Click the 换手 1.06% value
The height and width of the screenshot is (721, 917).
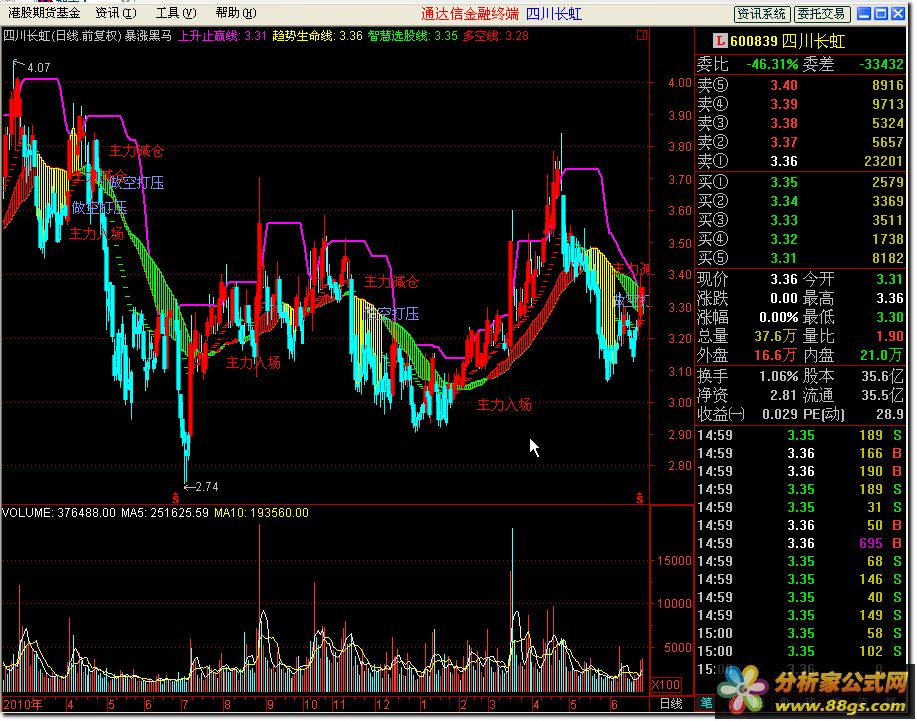pyautogui.click(x=778, y=376)
